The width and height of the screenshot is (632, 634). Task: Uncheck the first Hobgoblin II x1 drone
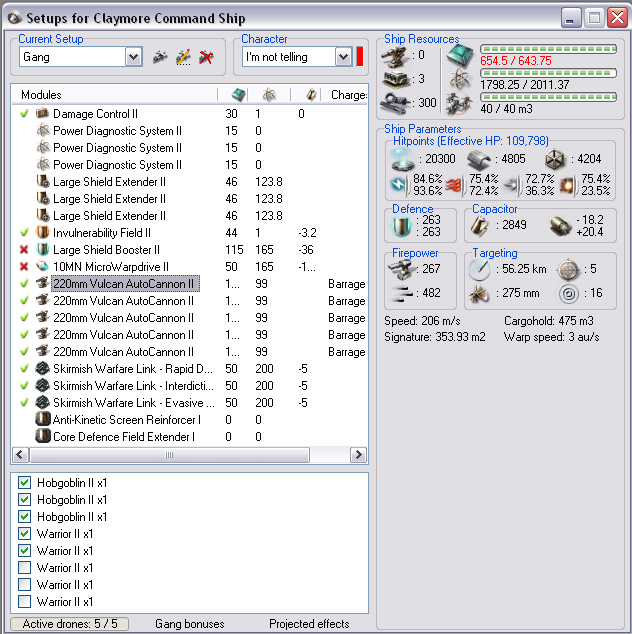tap(25, 482)
